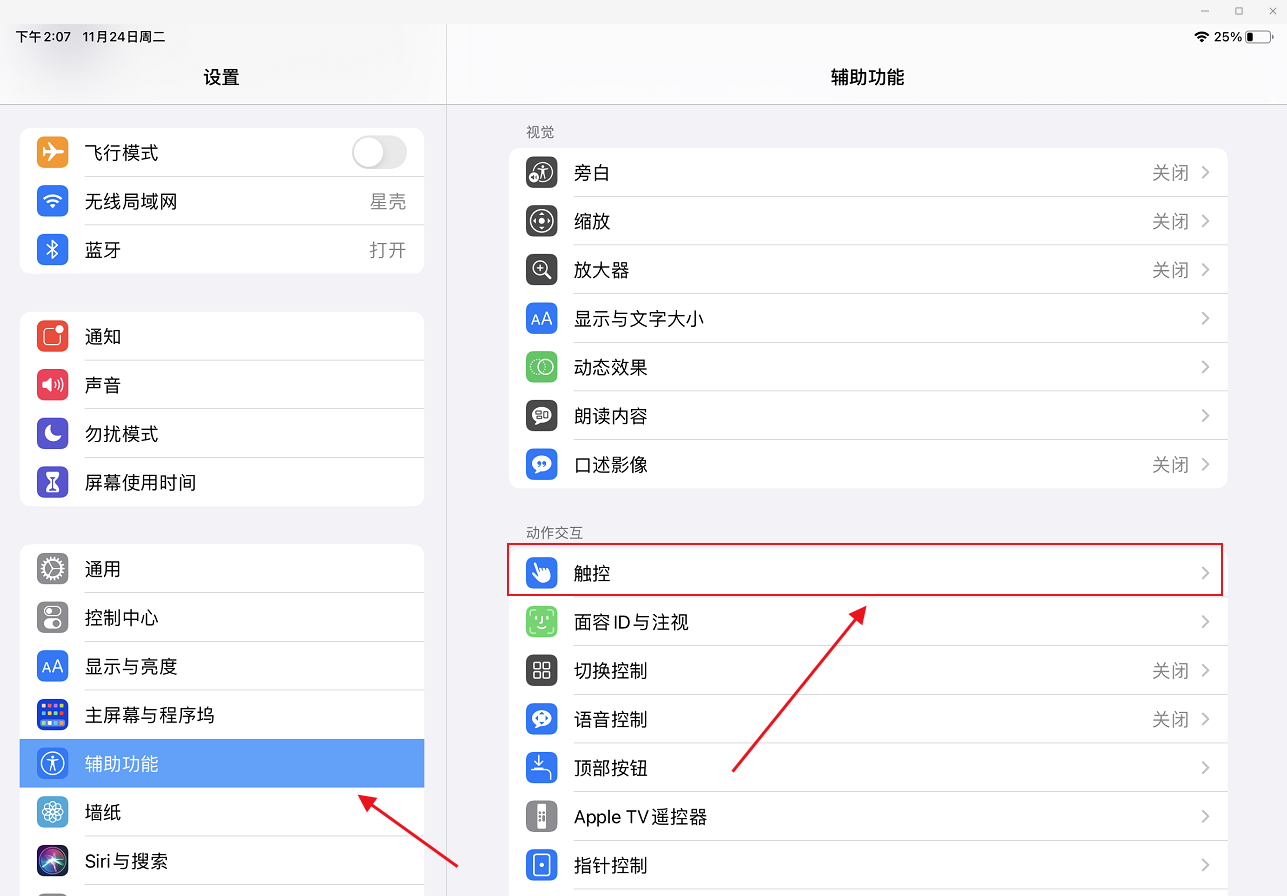Open 显示与文字大小 via its AA icon
This screenshot has width=1287, height=896.
point(541,318)
